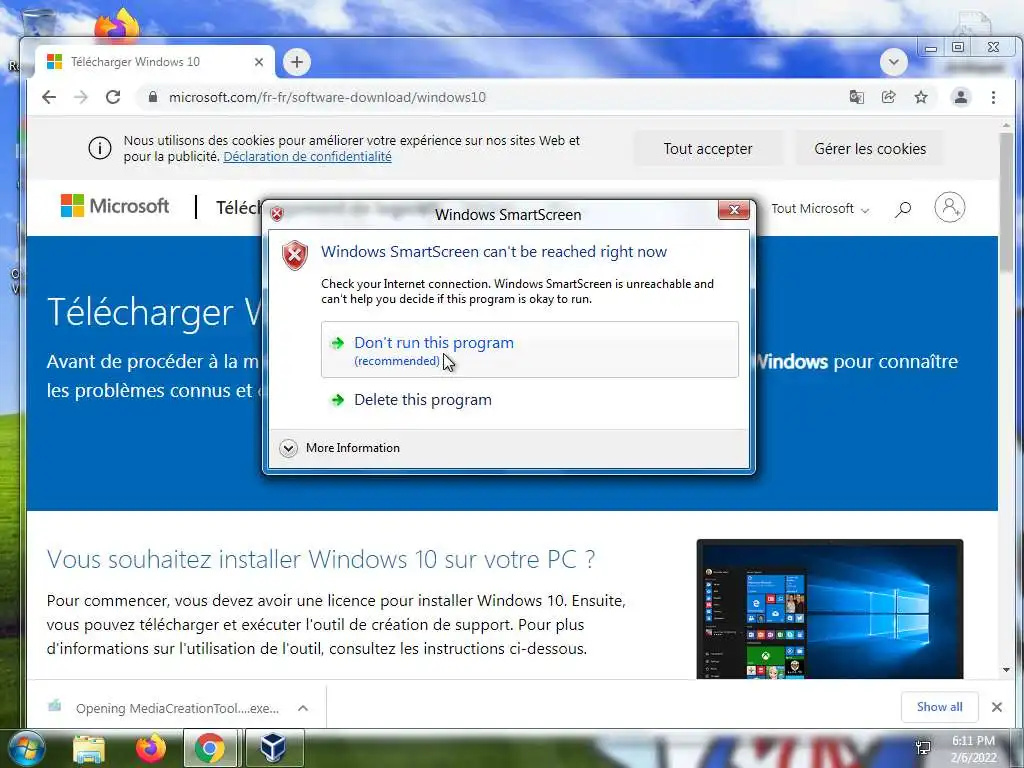Screen dimensions: 1024x768
Task: Select the Télécharger Windows 10 tab
Action: [155, 62]
